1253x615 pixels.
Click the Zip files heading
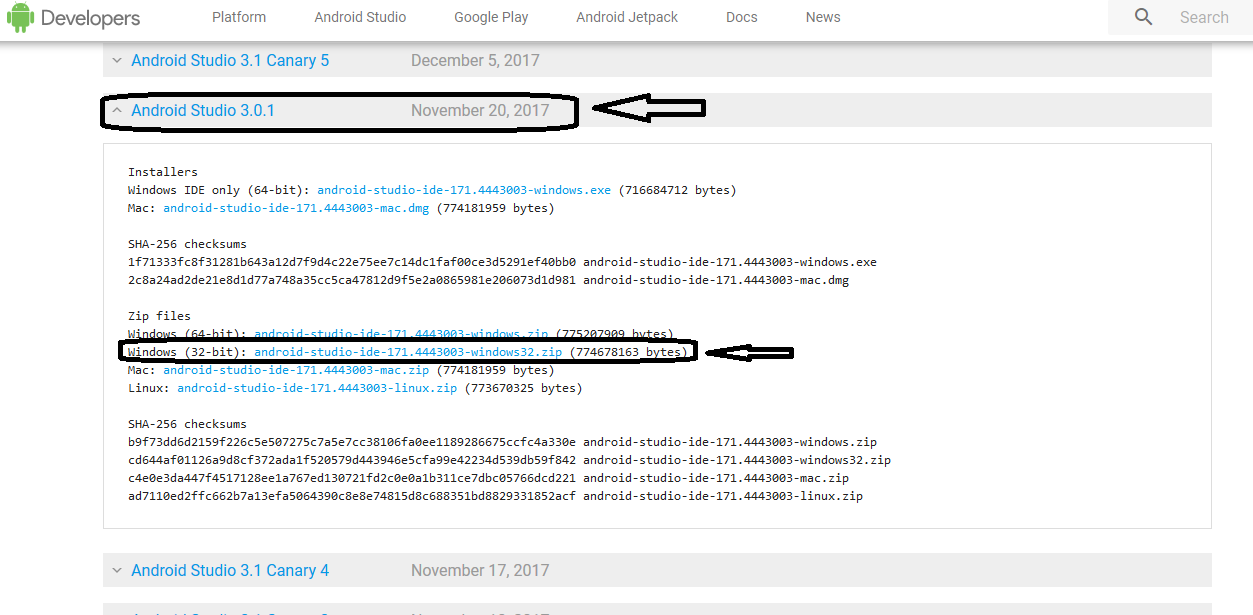pos(159,316)
